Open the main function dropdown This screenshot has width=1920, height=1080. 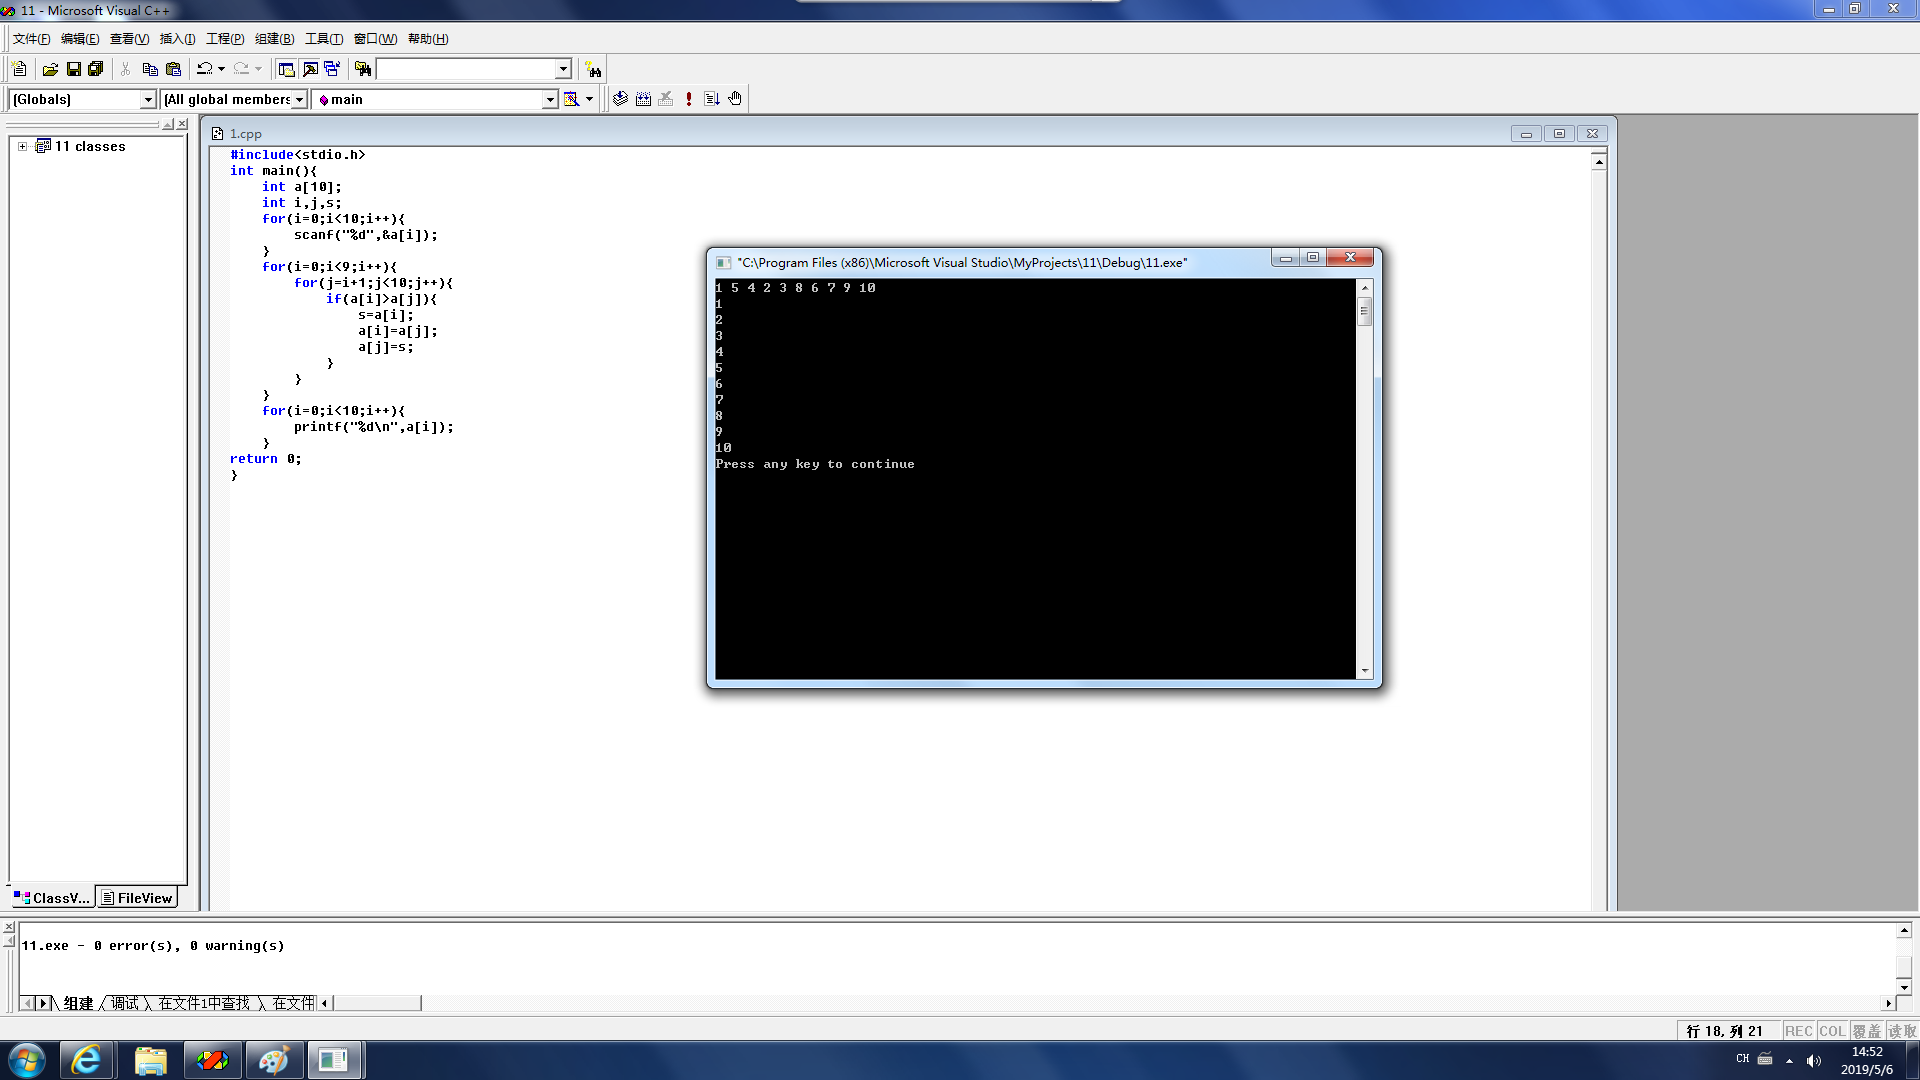[549, 99]
